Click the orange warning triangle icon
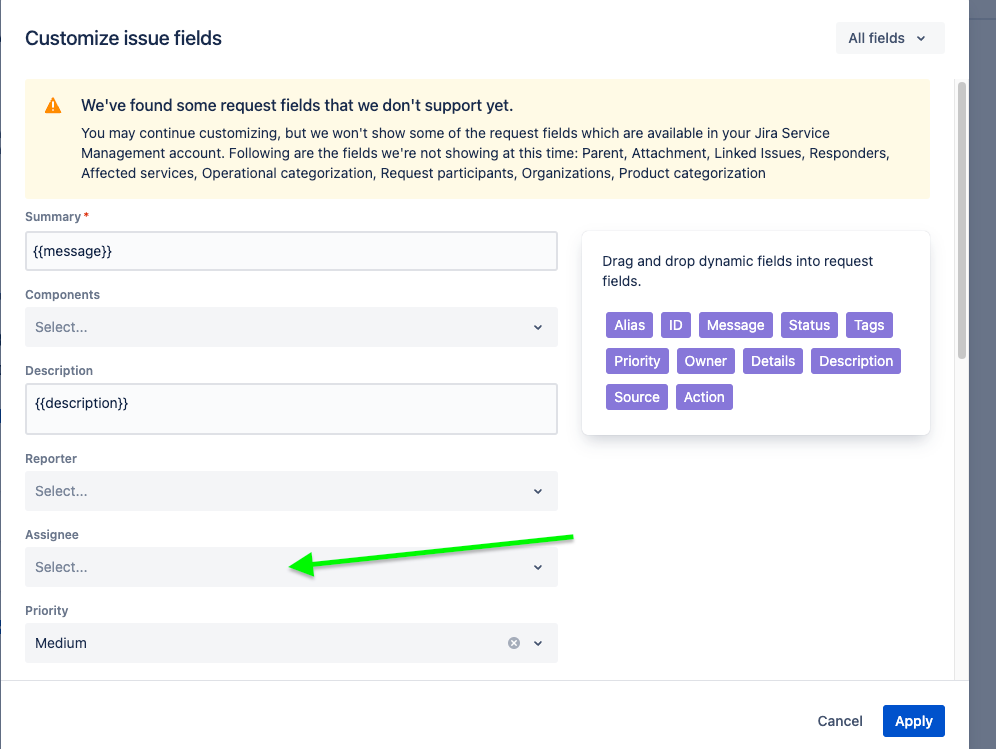The image size is (996, 749). tap(53, 105)
